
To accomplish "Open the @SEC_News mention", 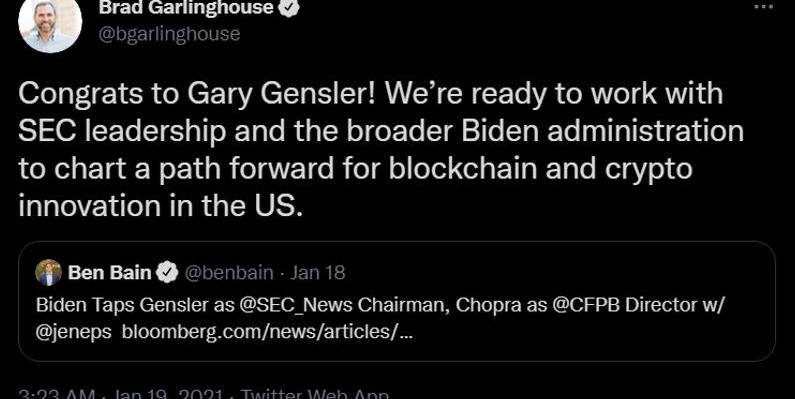I will [292, 305].
